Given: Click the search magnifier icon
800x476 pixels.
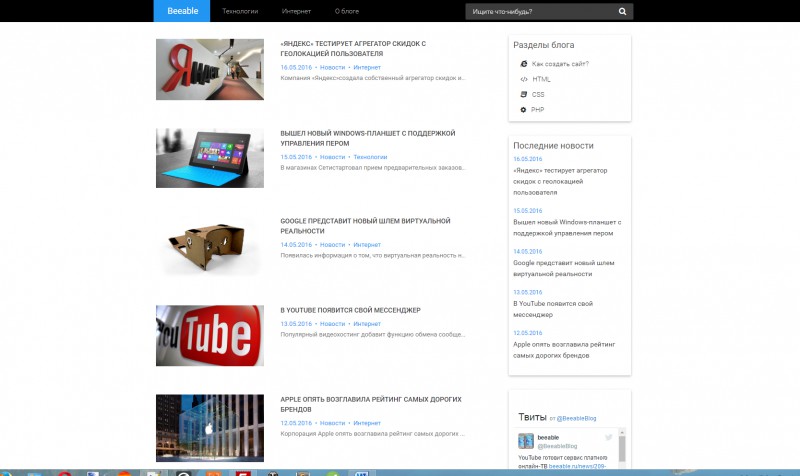Looking at the screenshot, I should (622, 11).
